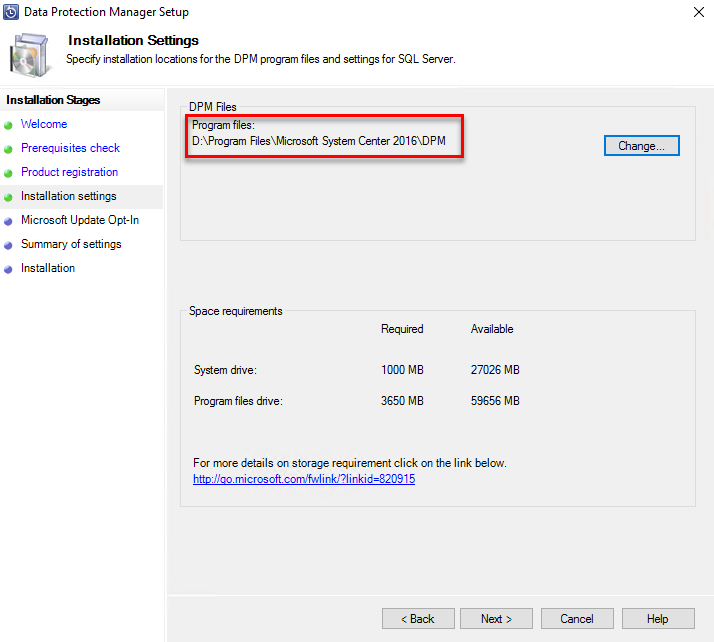Click the Change... button for program files

642,146
